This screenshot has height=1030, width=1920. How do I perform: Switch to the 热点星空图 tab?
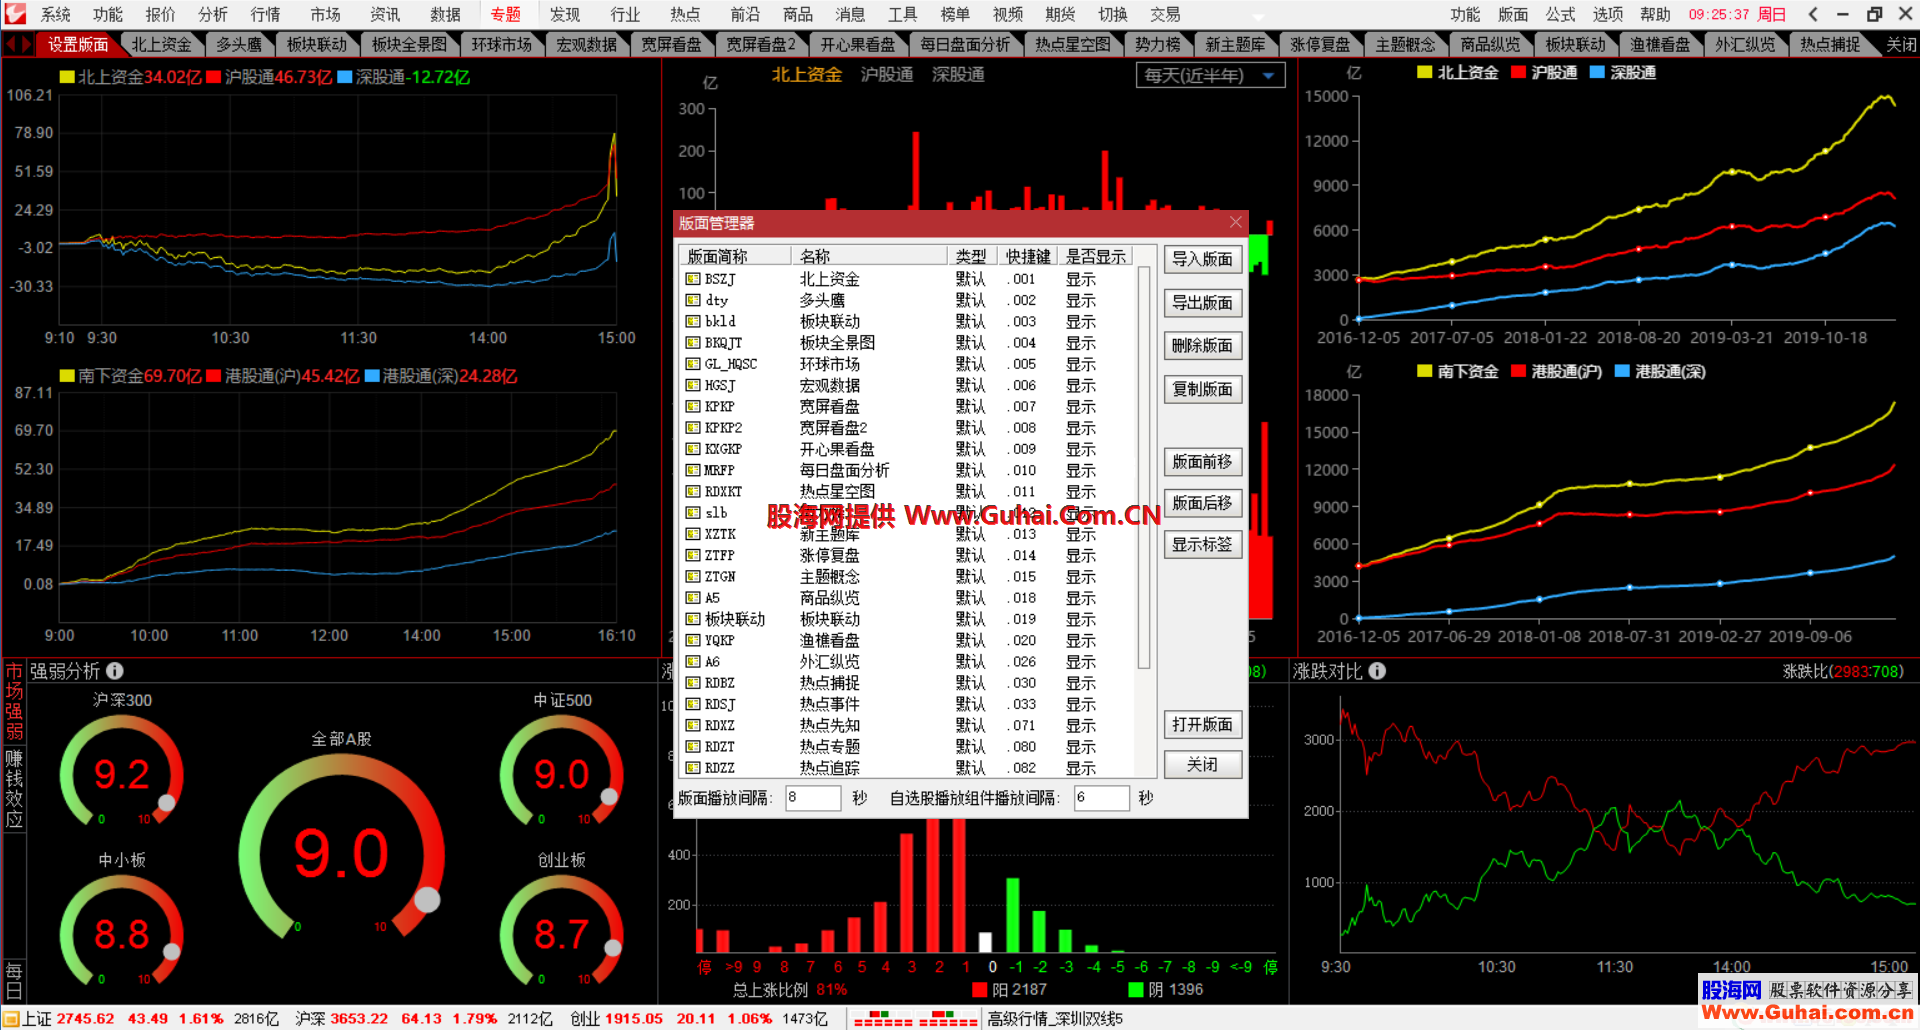tap(1073, 45)
